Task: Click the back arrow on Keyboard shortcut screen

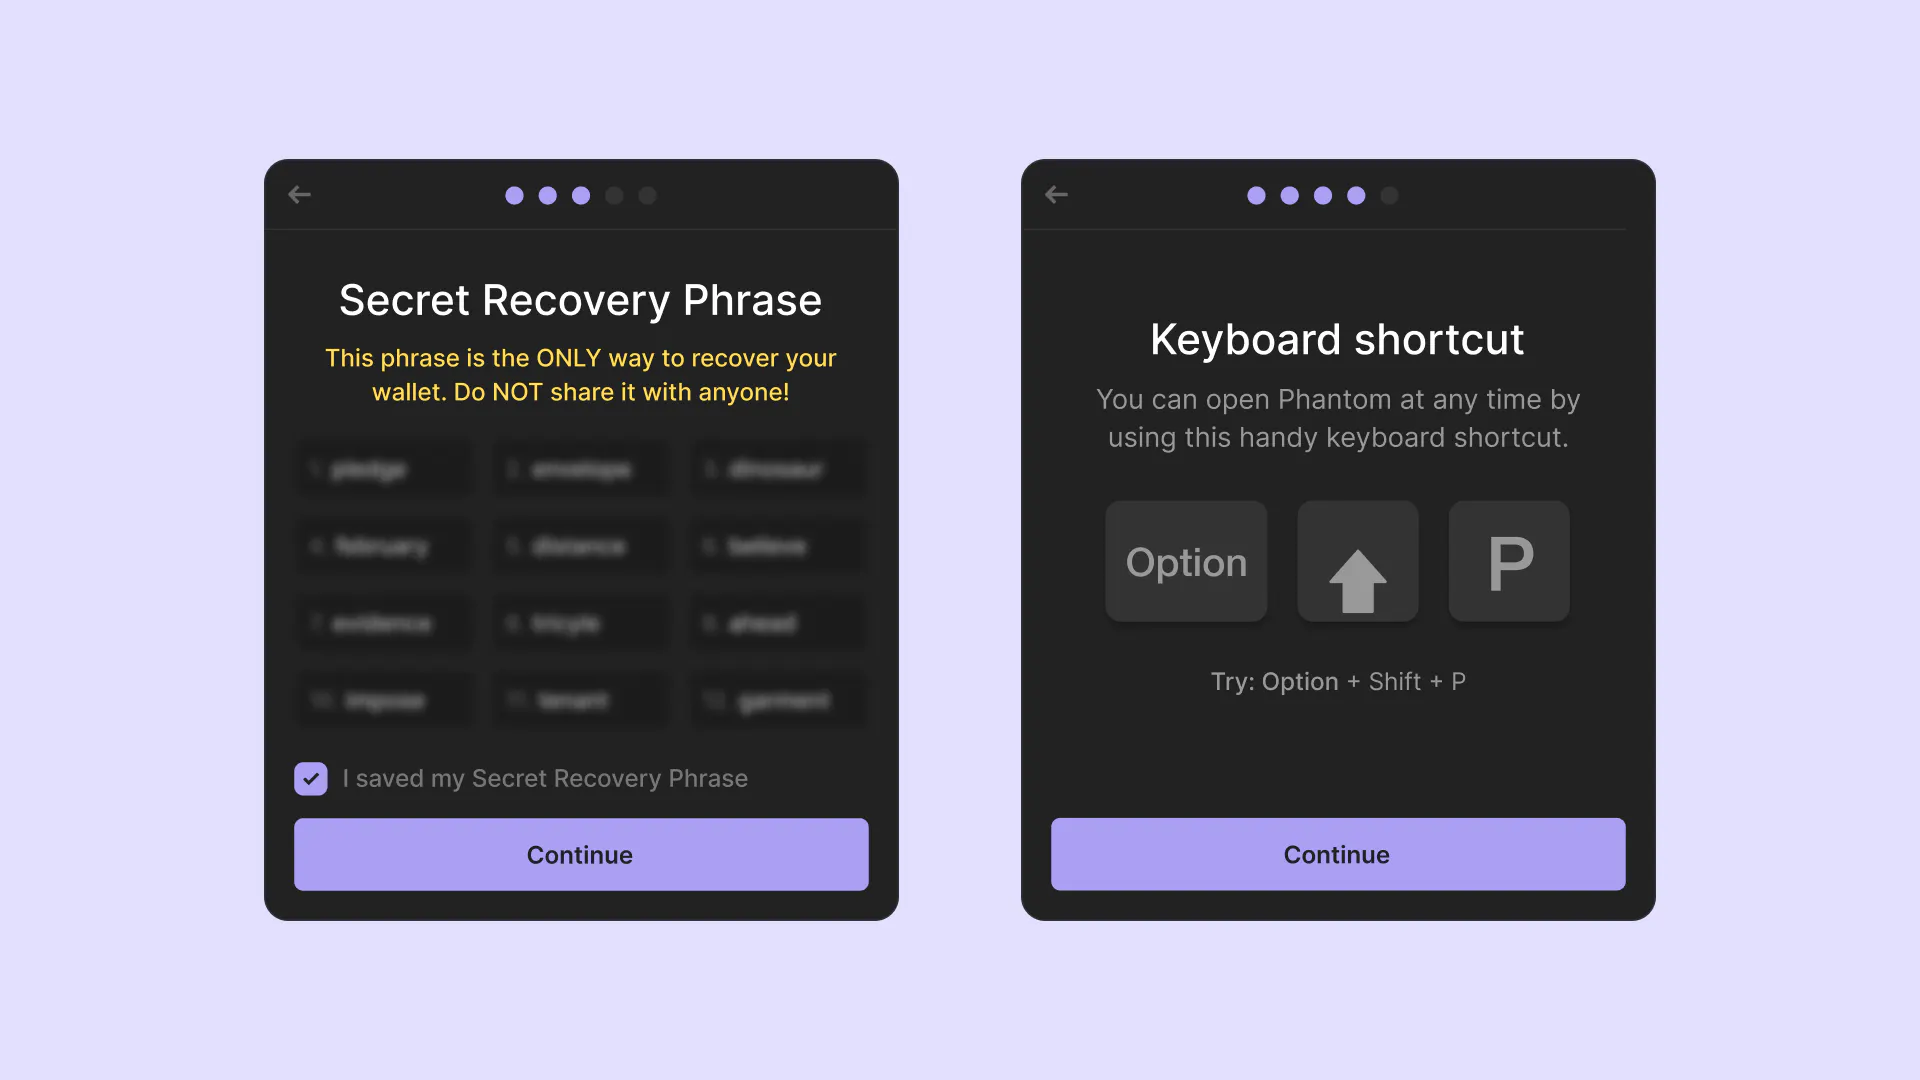Action: (x=1056, y=195)
